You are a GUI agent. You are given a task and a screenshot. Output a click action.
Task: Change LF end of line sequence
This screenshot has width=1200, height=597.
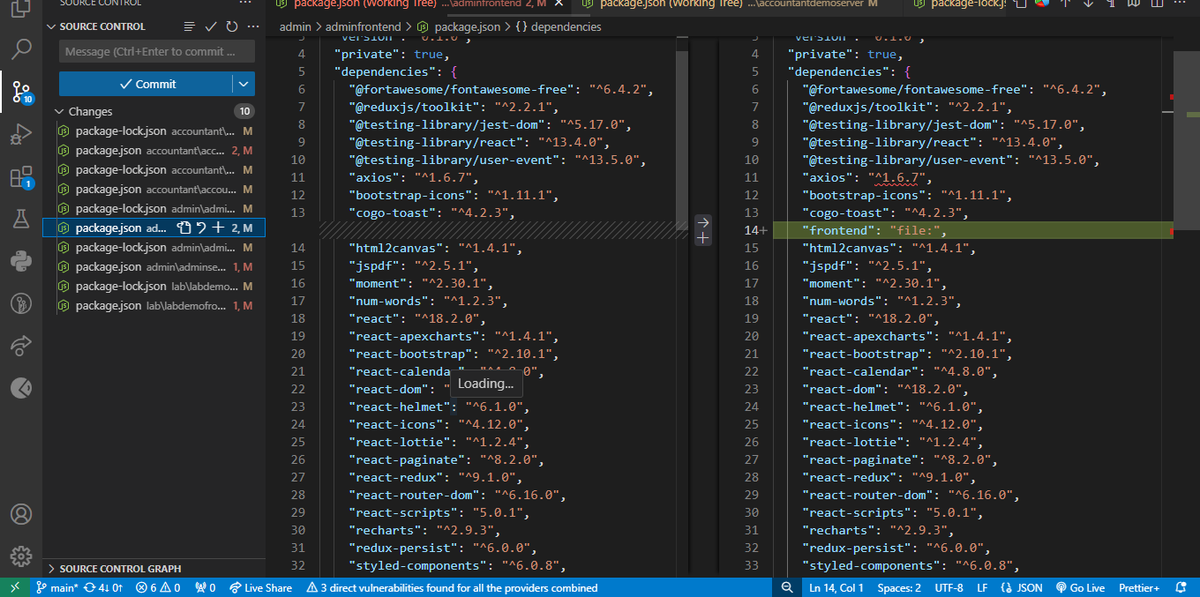pos(982,588)
